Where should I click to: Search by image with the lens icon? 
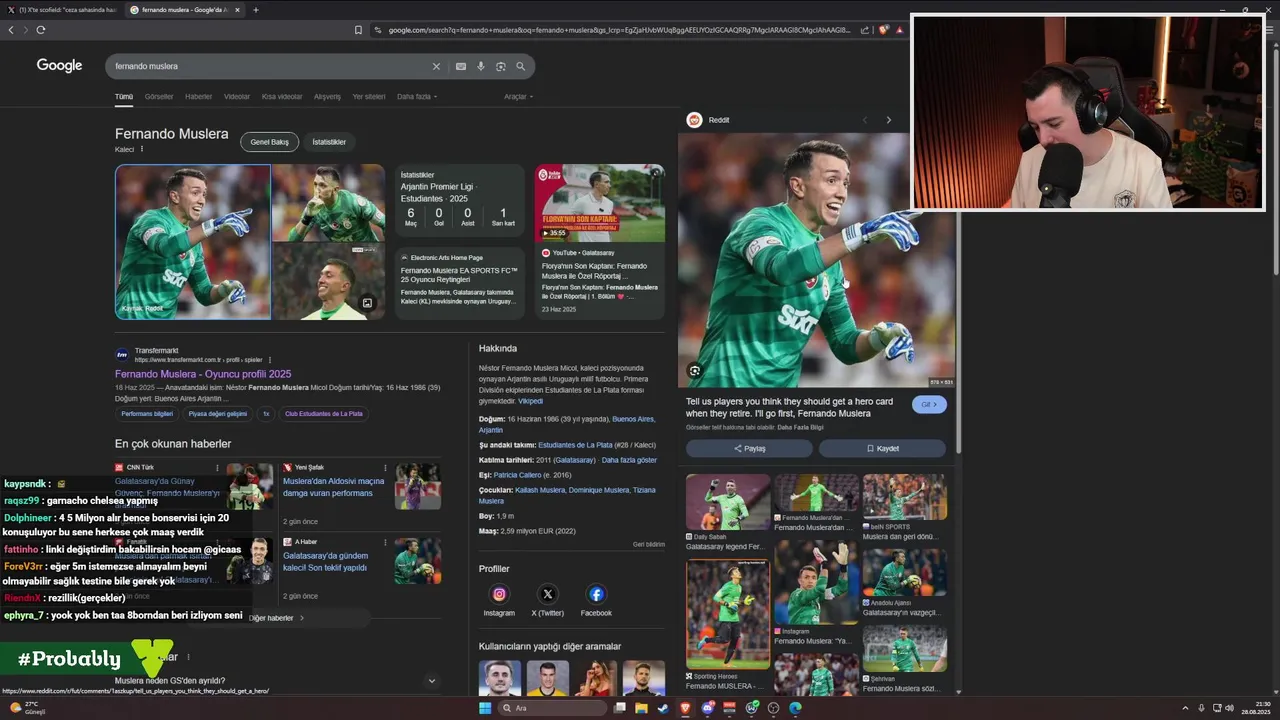tap(500, 66)
